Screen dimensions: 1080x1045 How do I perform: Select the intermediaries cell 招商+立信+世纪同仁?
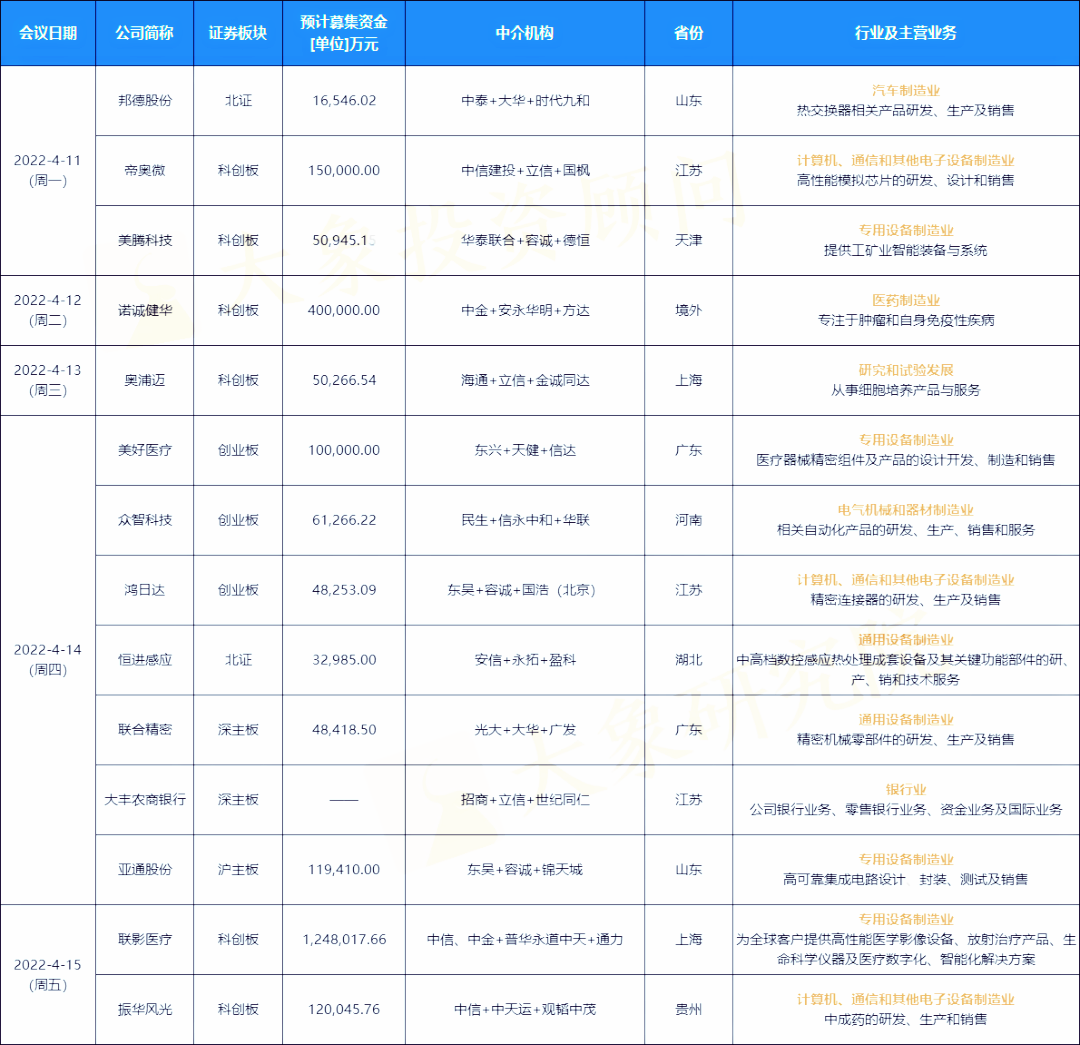coord(525,800)
